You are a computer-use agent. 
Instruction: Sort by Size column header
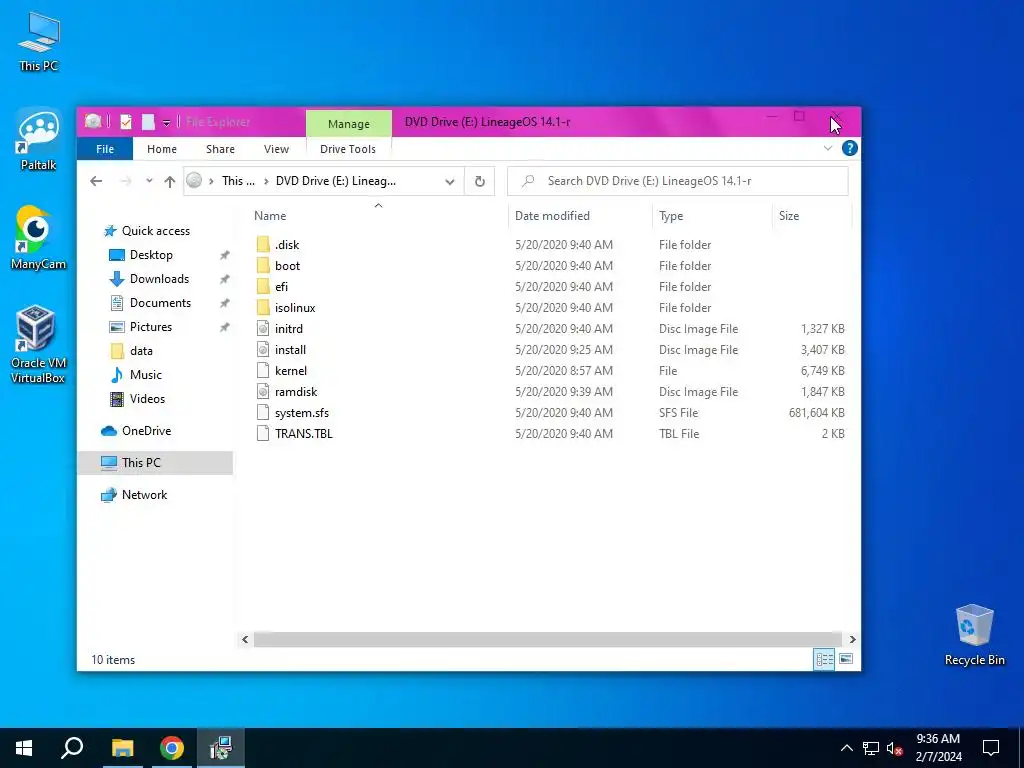point(788,216)
